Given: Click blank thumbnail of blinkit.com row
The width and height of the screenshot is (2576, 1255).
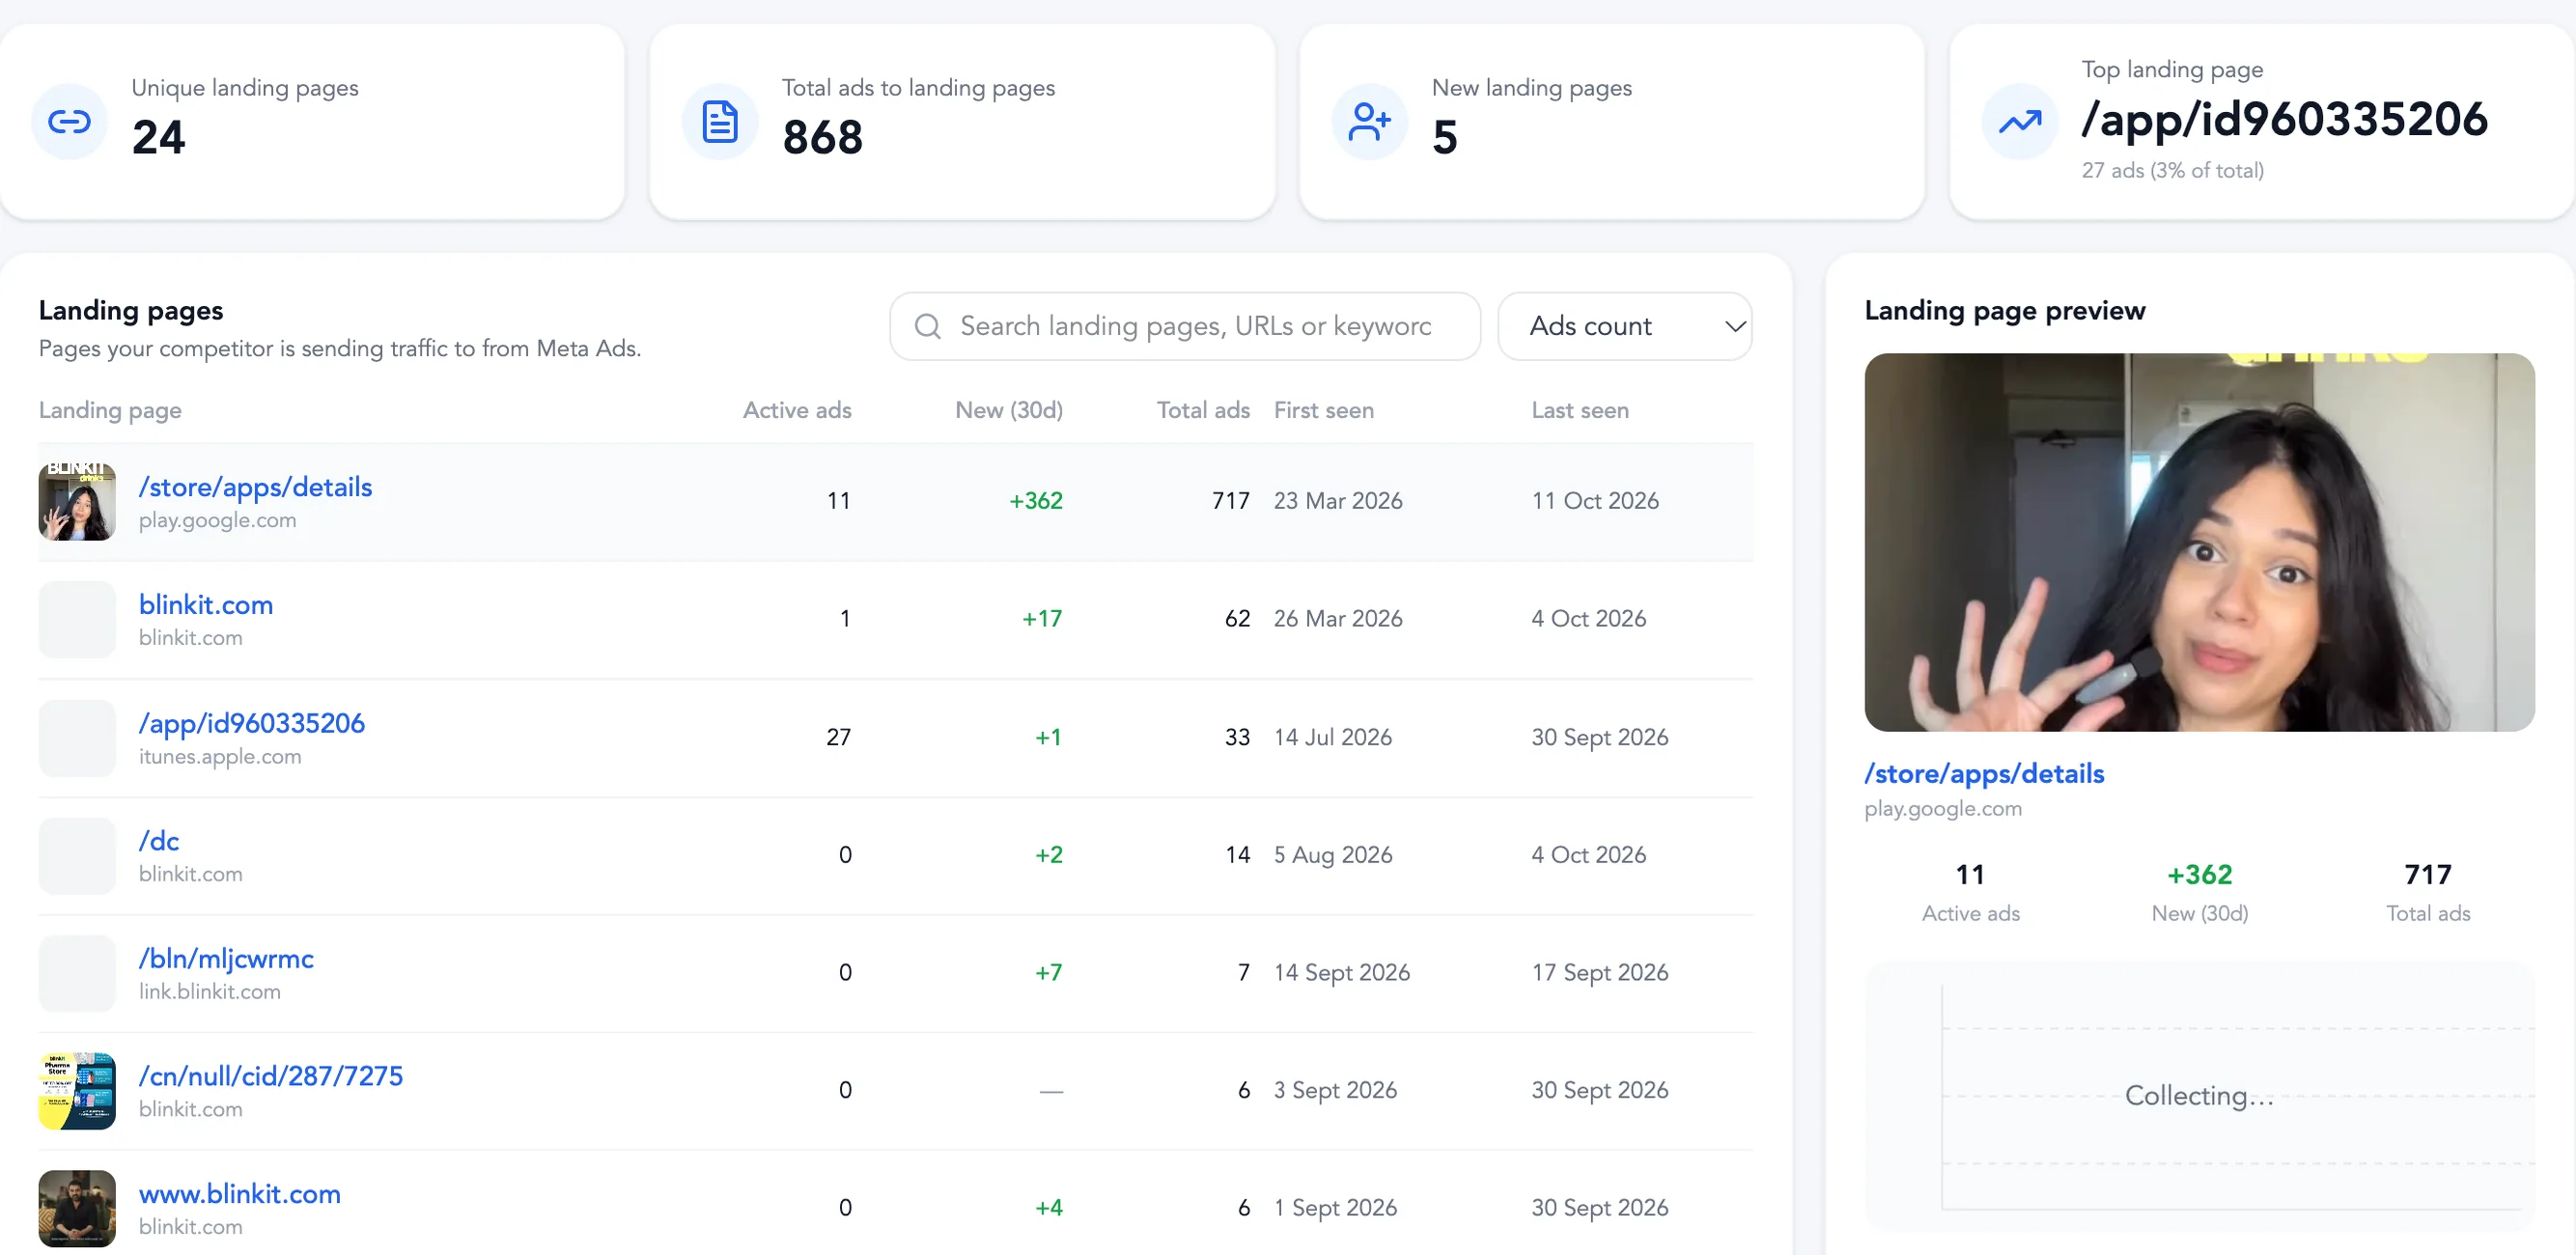Looking at the screenshot, I should coord(77,620).
